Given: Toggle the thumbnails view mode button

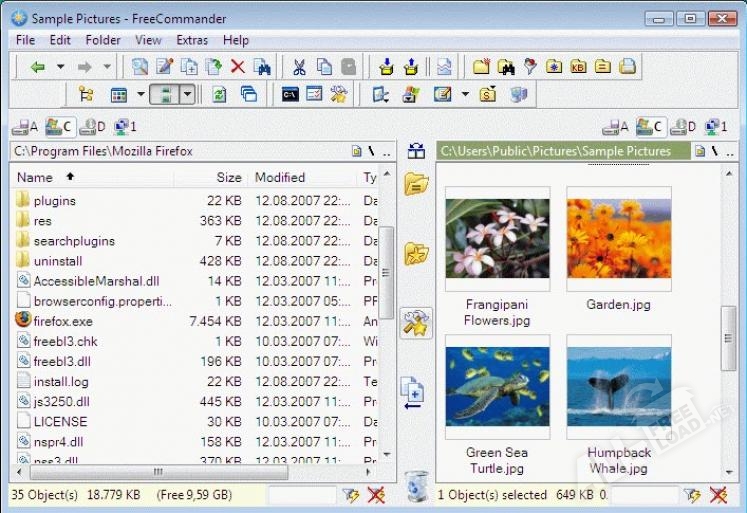Looking at the screenshot, I should pyautogui.click(x=164, y=94).
